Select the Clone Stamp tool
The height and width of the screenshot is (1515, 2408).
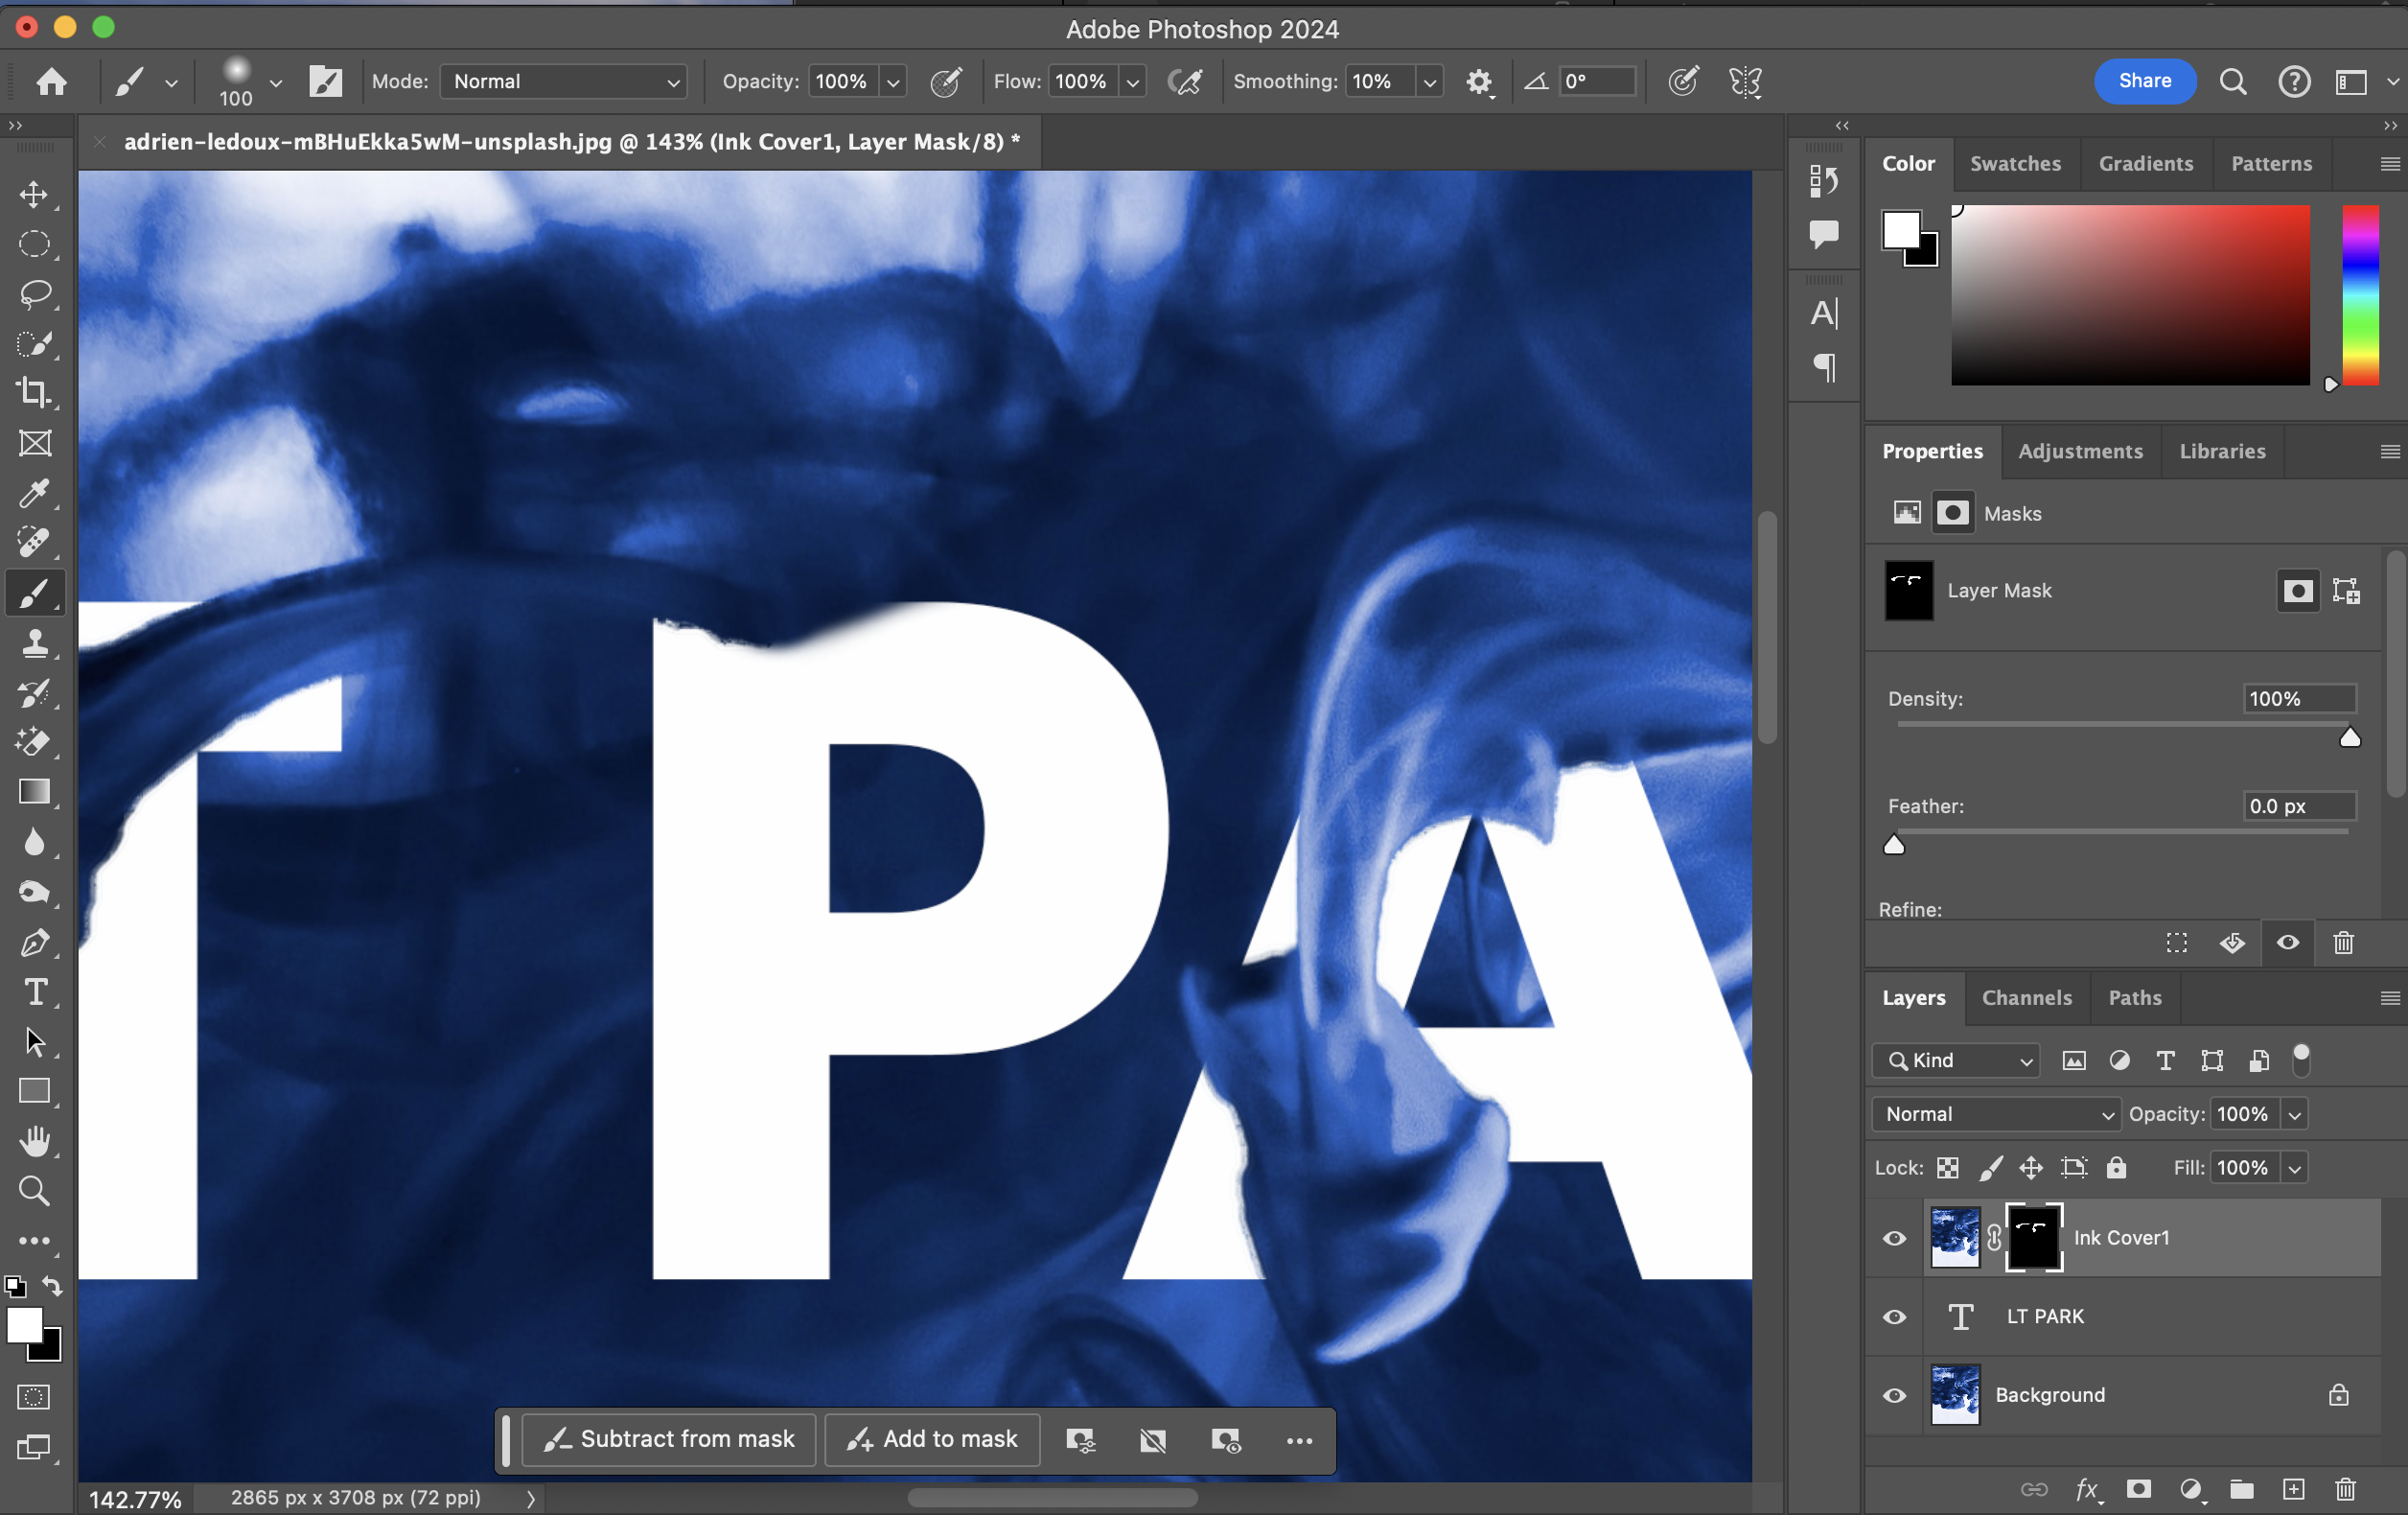click(x=35, y=643)
